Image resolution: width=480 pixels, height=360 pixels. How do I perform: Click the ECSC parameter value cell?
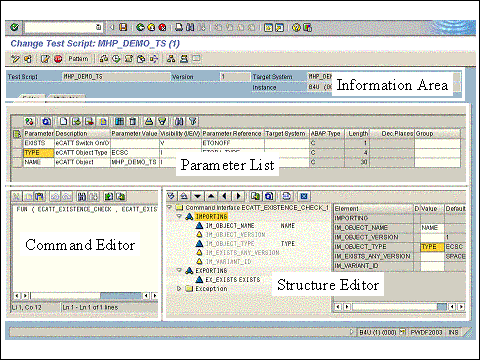(x=135, y=153)
